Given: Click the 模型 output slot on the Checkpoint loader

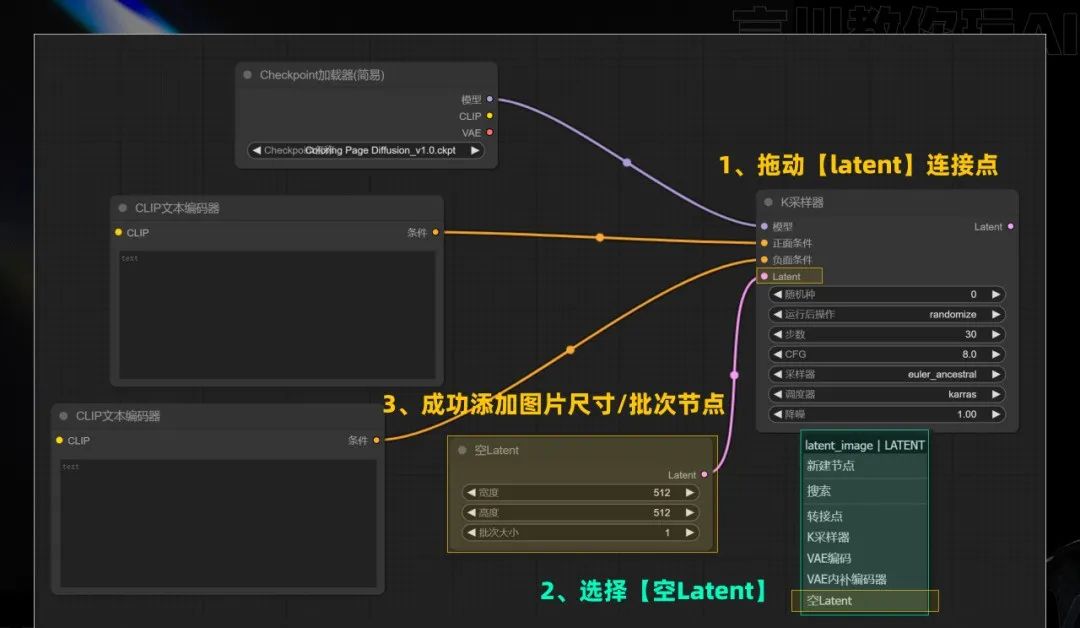Looking at the screenshot, I should point(490,99).
